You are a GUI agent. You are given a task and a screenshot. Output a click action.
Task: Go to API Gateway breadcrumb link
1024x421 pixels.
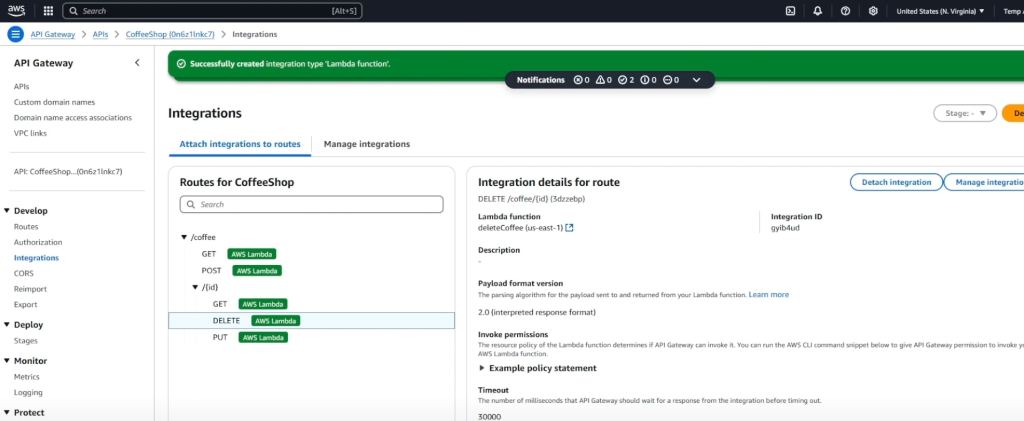(53, 34)
